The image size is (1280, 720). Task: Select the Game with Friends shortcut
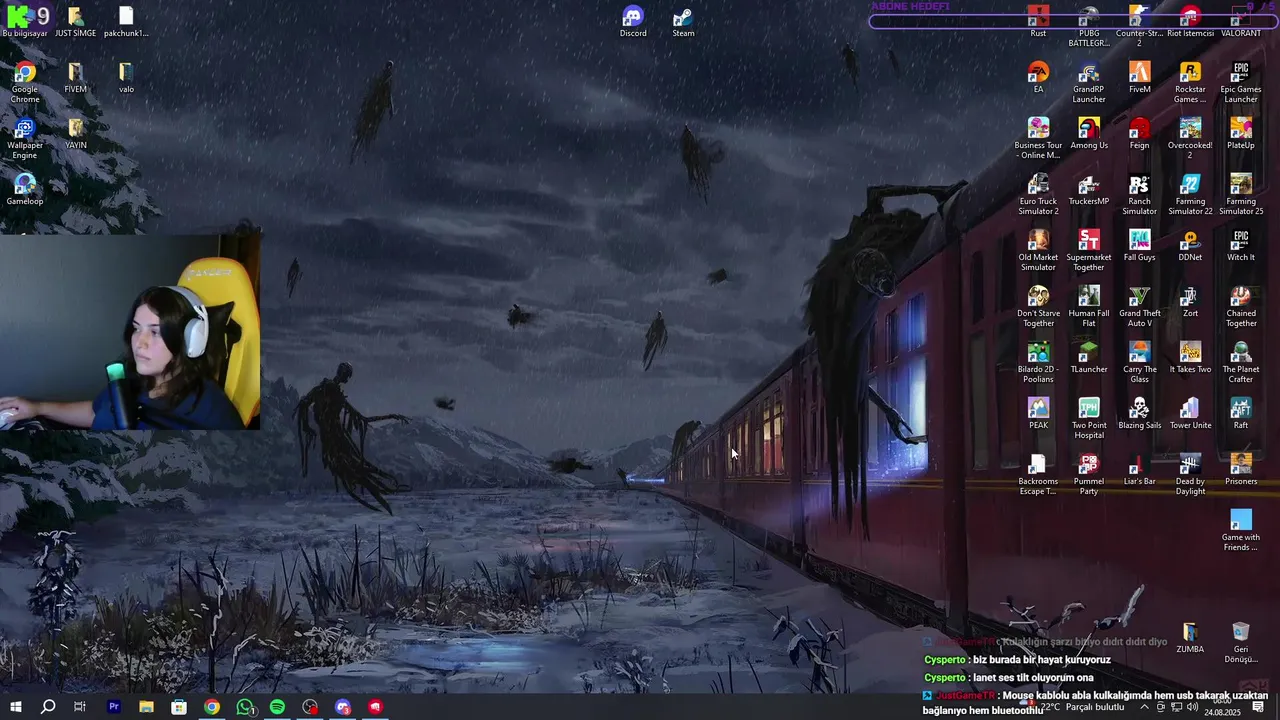tap(1241, 531)
